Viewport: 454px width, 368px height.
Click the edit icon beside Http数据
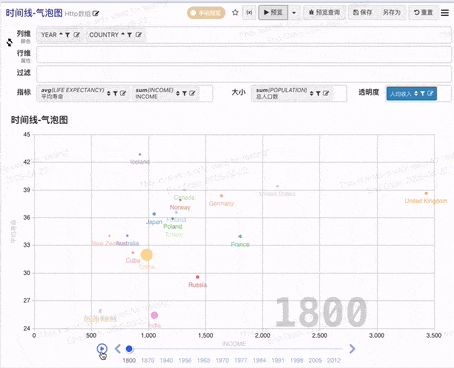tap(96, 13)
